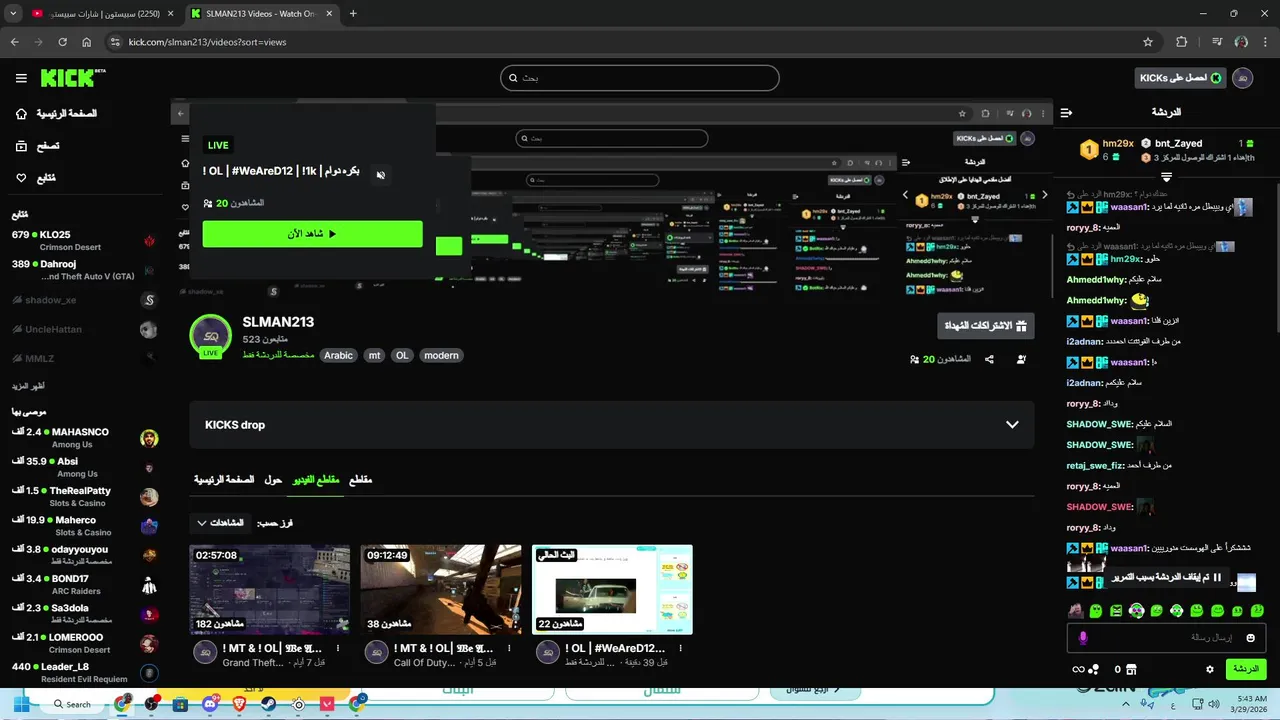
Task: Open options menu for Grand Theft video
Action: 337,649
